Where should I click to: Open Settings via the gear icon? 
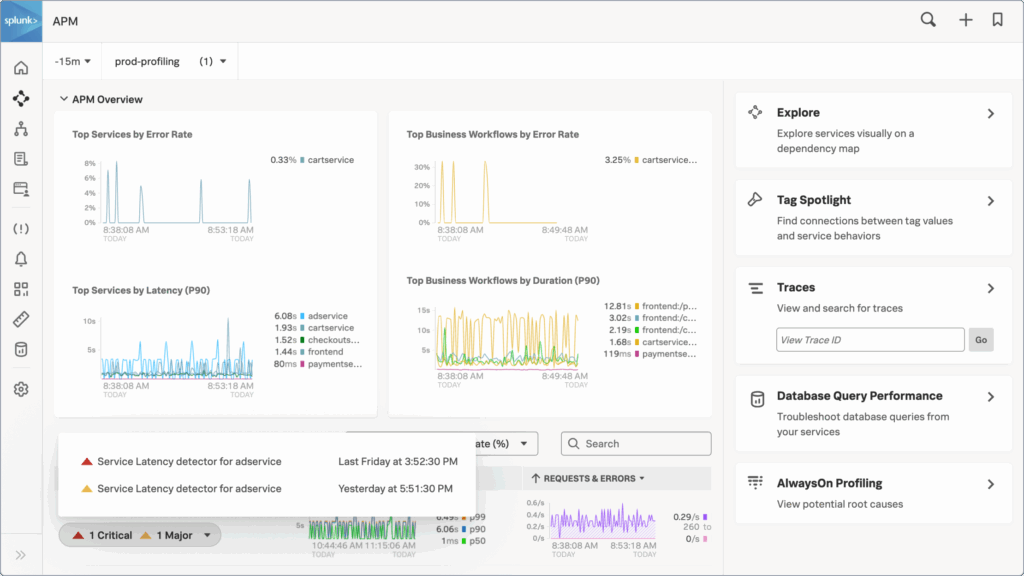click(x=20, y=388)
